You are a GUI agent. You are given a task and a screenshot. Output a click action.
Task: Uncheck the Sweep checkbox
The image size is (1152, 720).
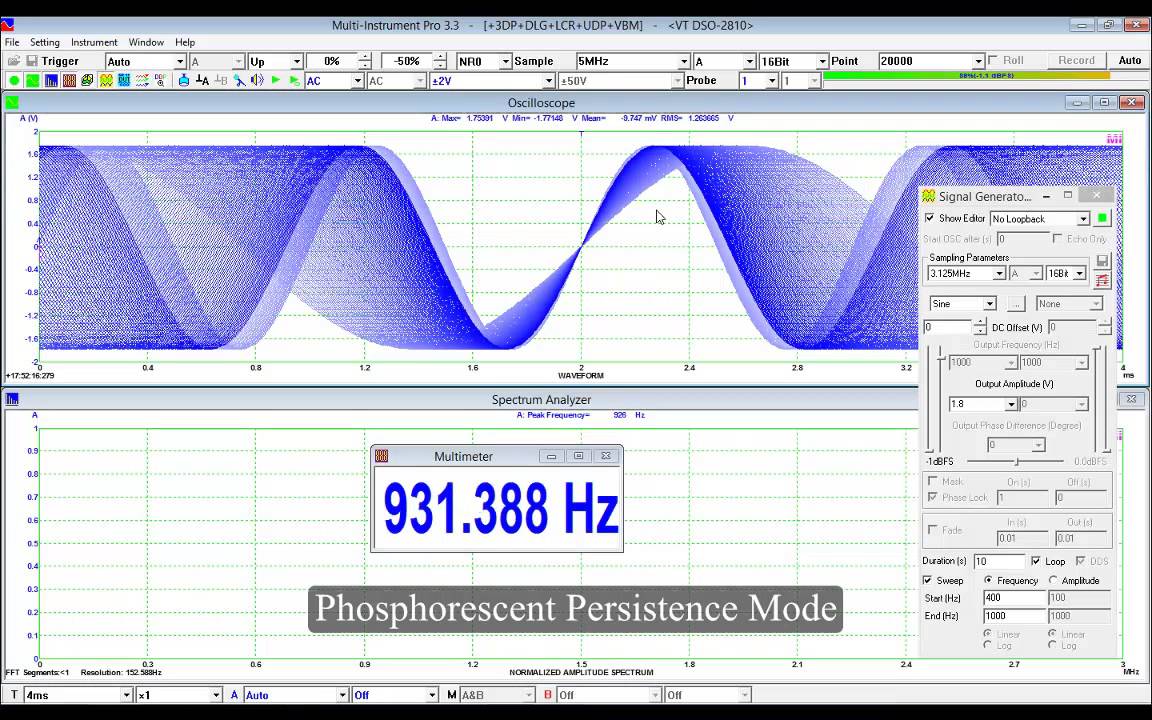928,580
